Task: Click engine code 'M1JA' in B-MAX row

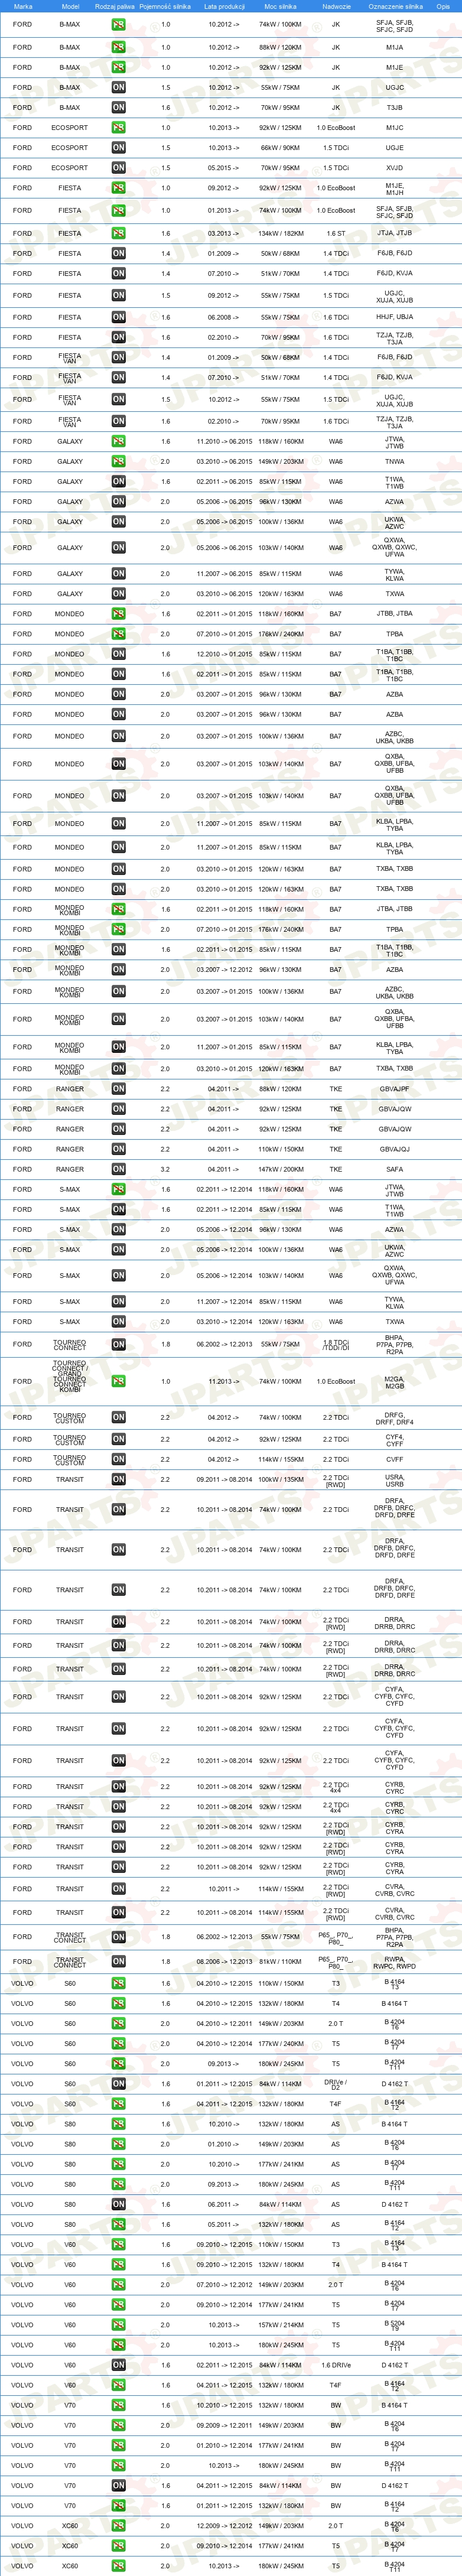Action: [395, 47]
